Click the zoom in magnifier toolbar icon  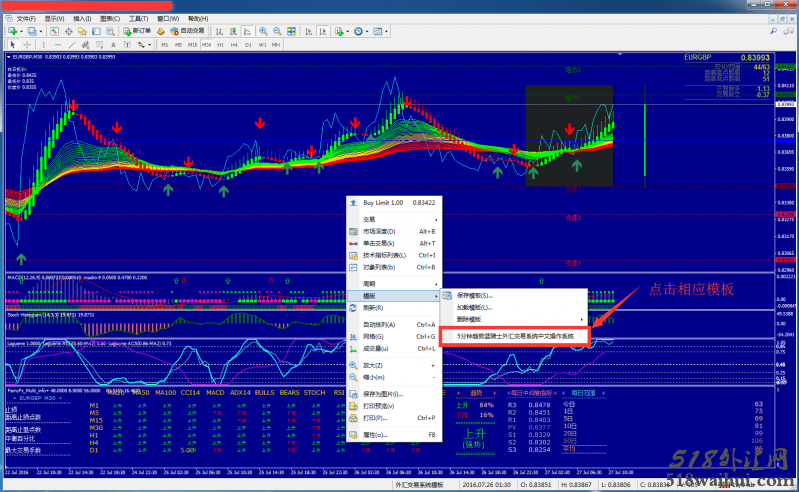[x=263, y=31]
